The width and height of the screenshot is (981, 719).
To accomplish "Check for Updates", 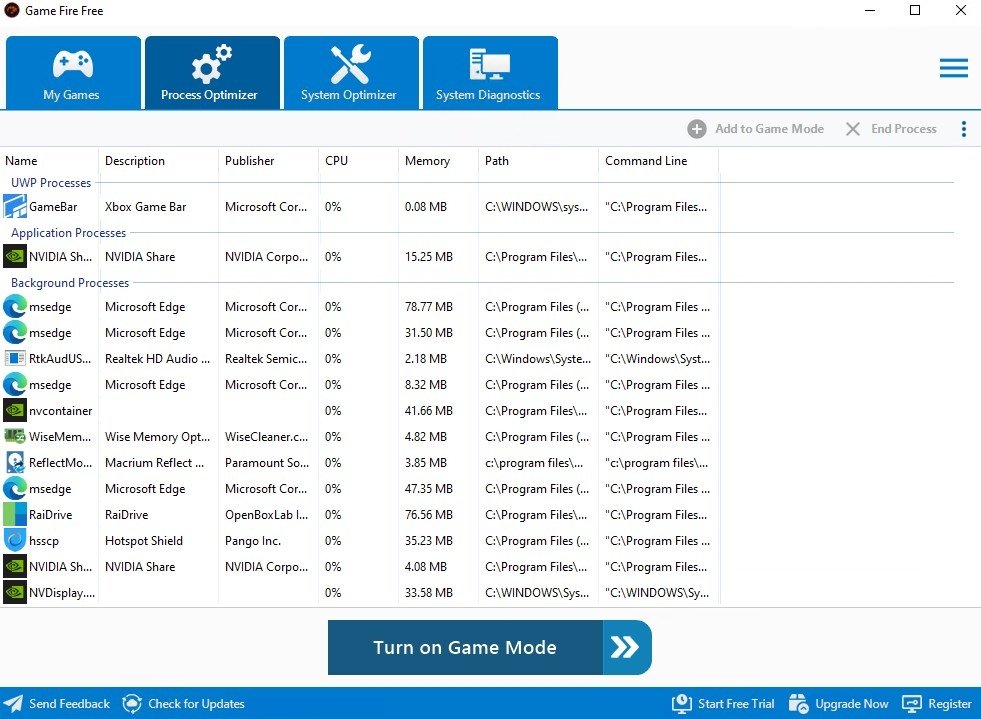I will coord(183,704).
